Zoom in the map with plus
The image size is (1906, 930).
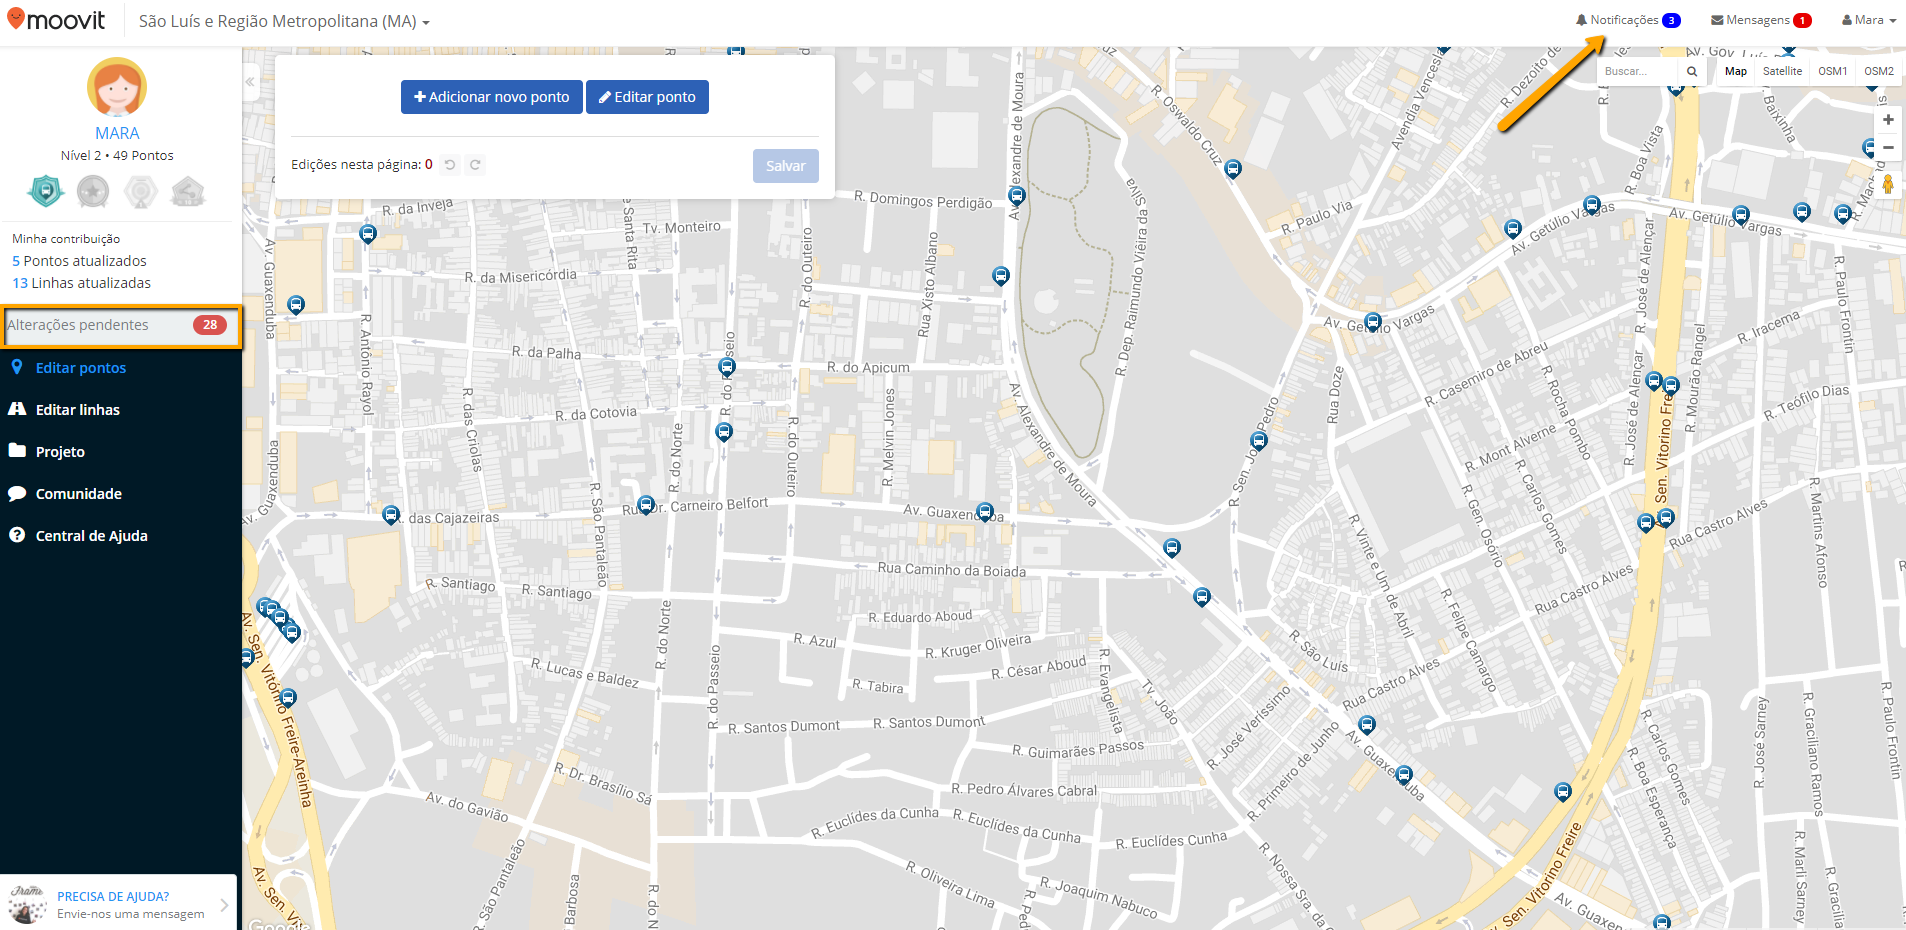click(1888, 120)
